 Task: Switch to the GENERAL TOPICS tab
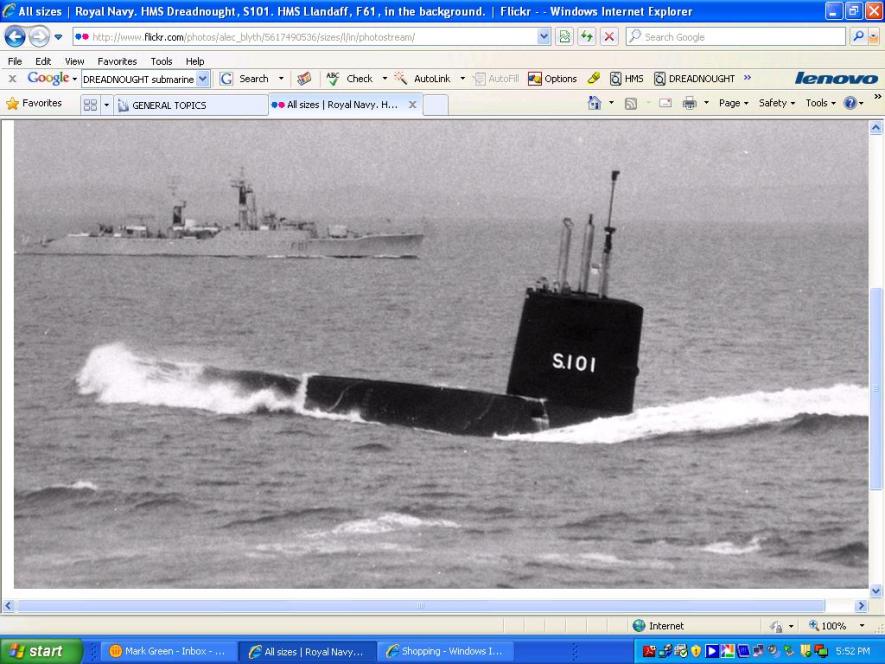189,105
